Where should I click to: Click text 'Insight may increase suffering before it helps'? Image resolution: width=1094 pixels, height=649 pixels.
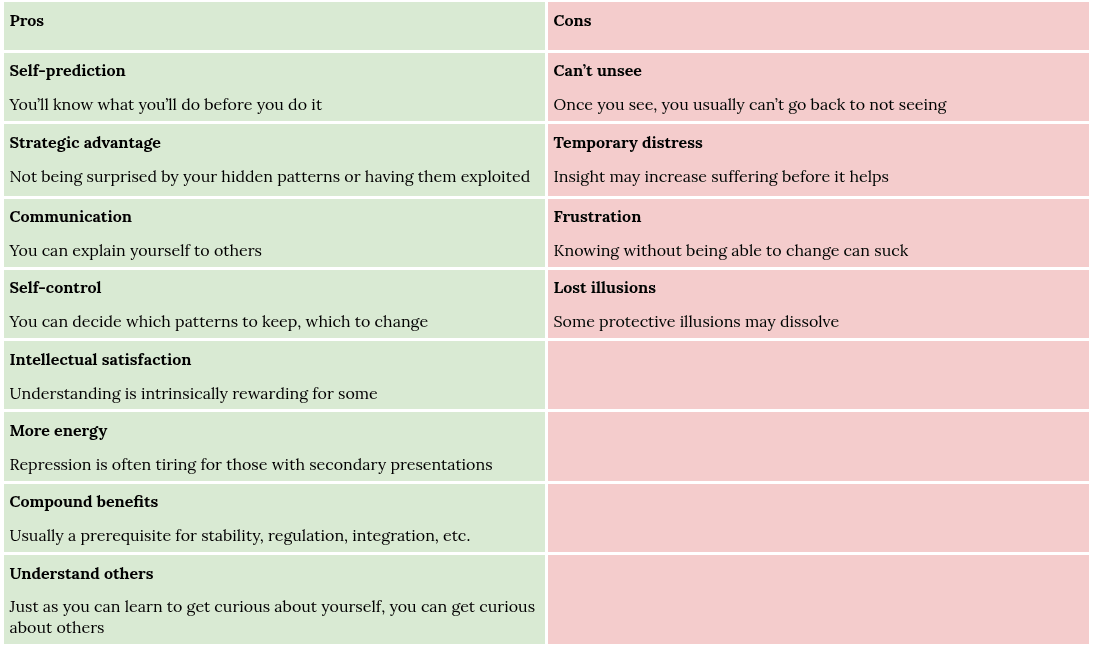pos(721,177)
